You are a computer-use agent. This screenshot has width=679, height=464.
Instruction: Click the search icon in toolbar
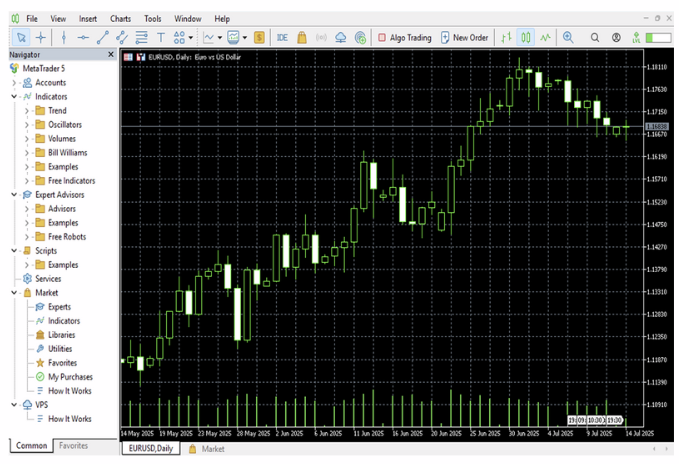595,37
